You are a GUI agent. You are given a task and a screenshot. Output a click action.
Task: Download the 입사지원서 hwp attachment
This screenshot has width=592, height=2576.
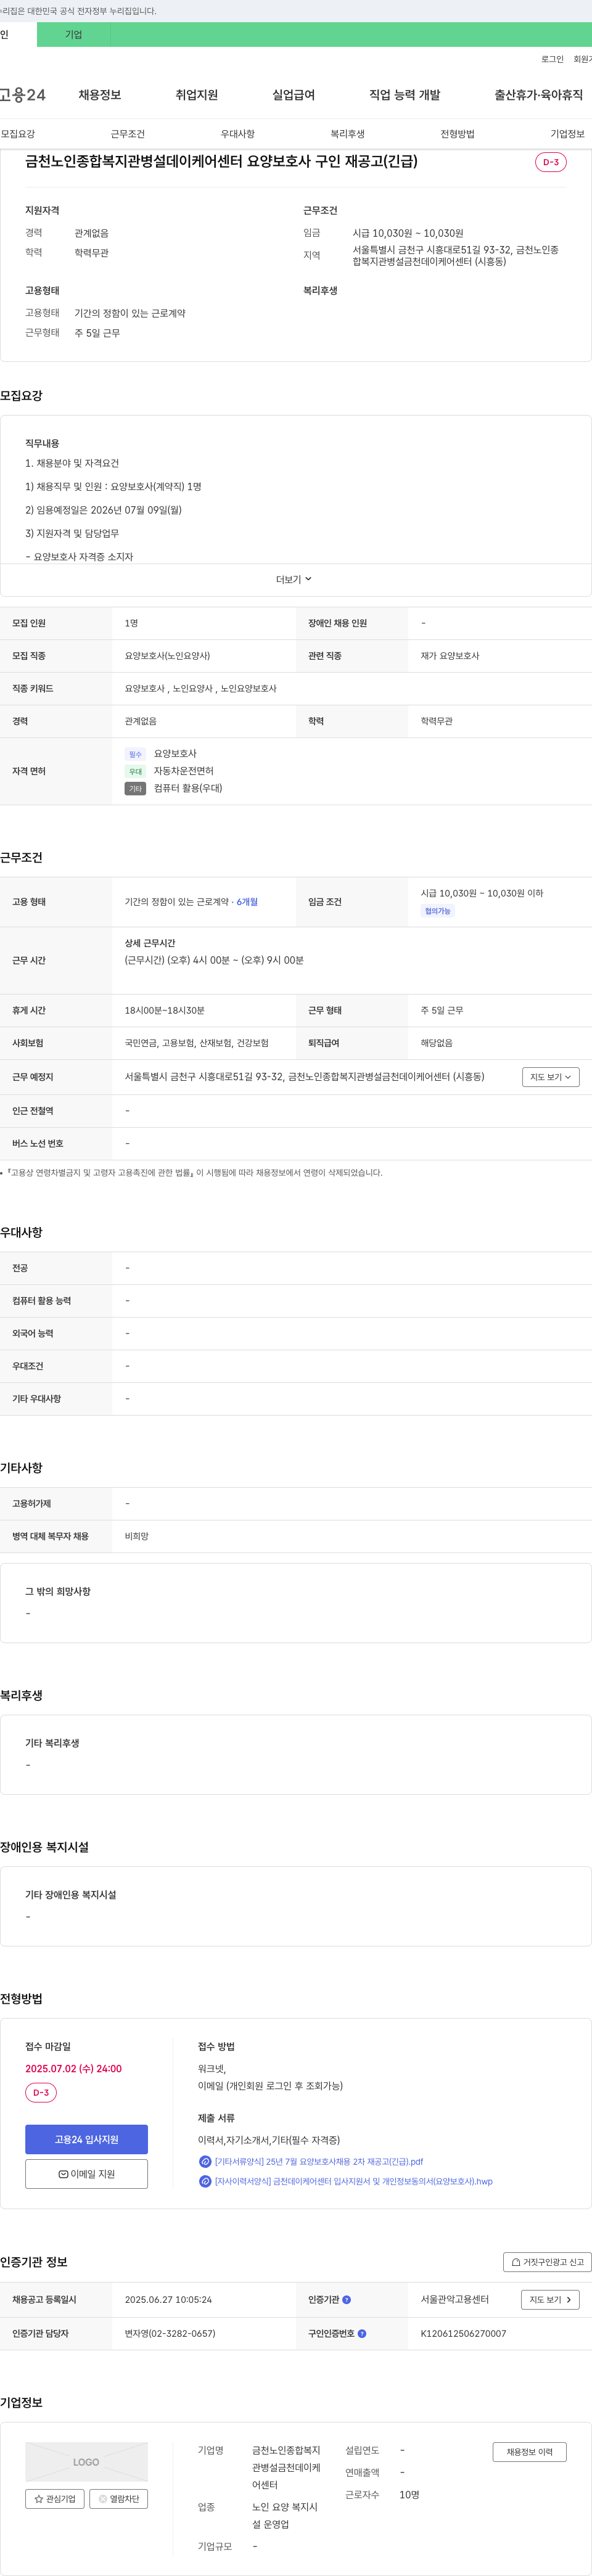pyautogui.click(x=354, y=2181)
